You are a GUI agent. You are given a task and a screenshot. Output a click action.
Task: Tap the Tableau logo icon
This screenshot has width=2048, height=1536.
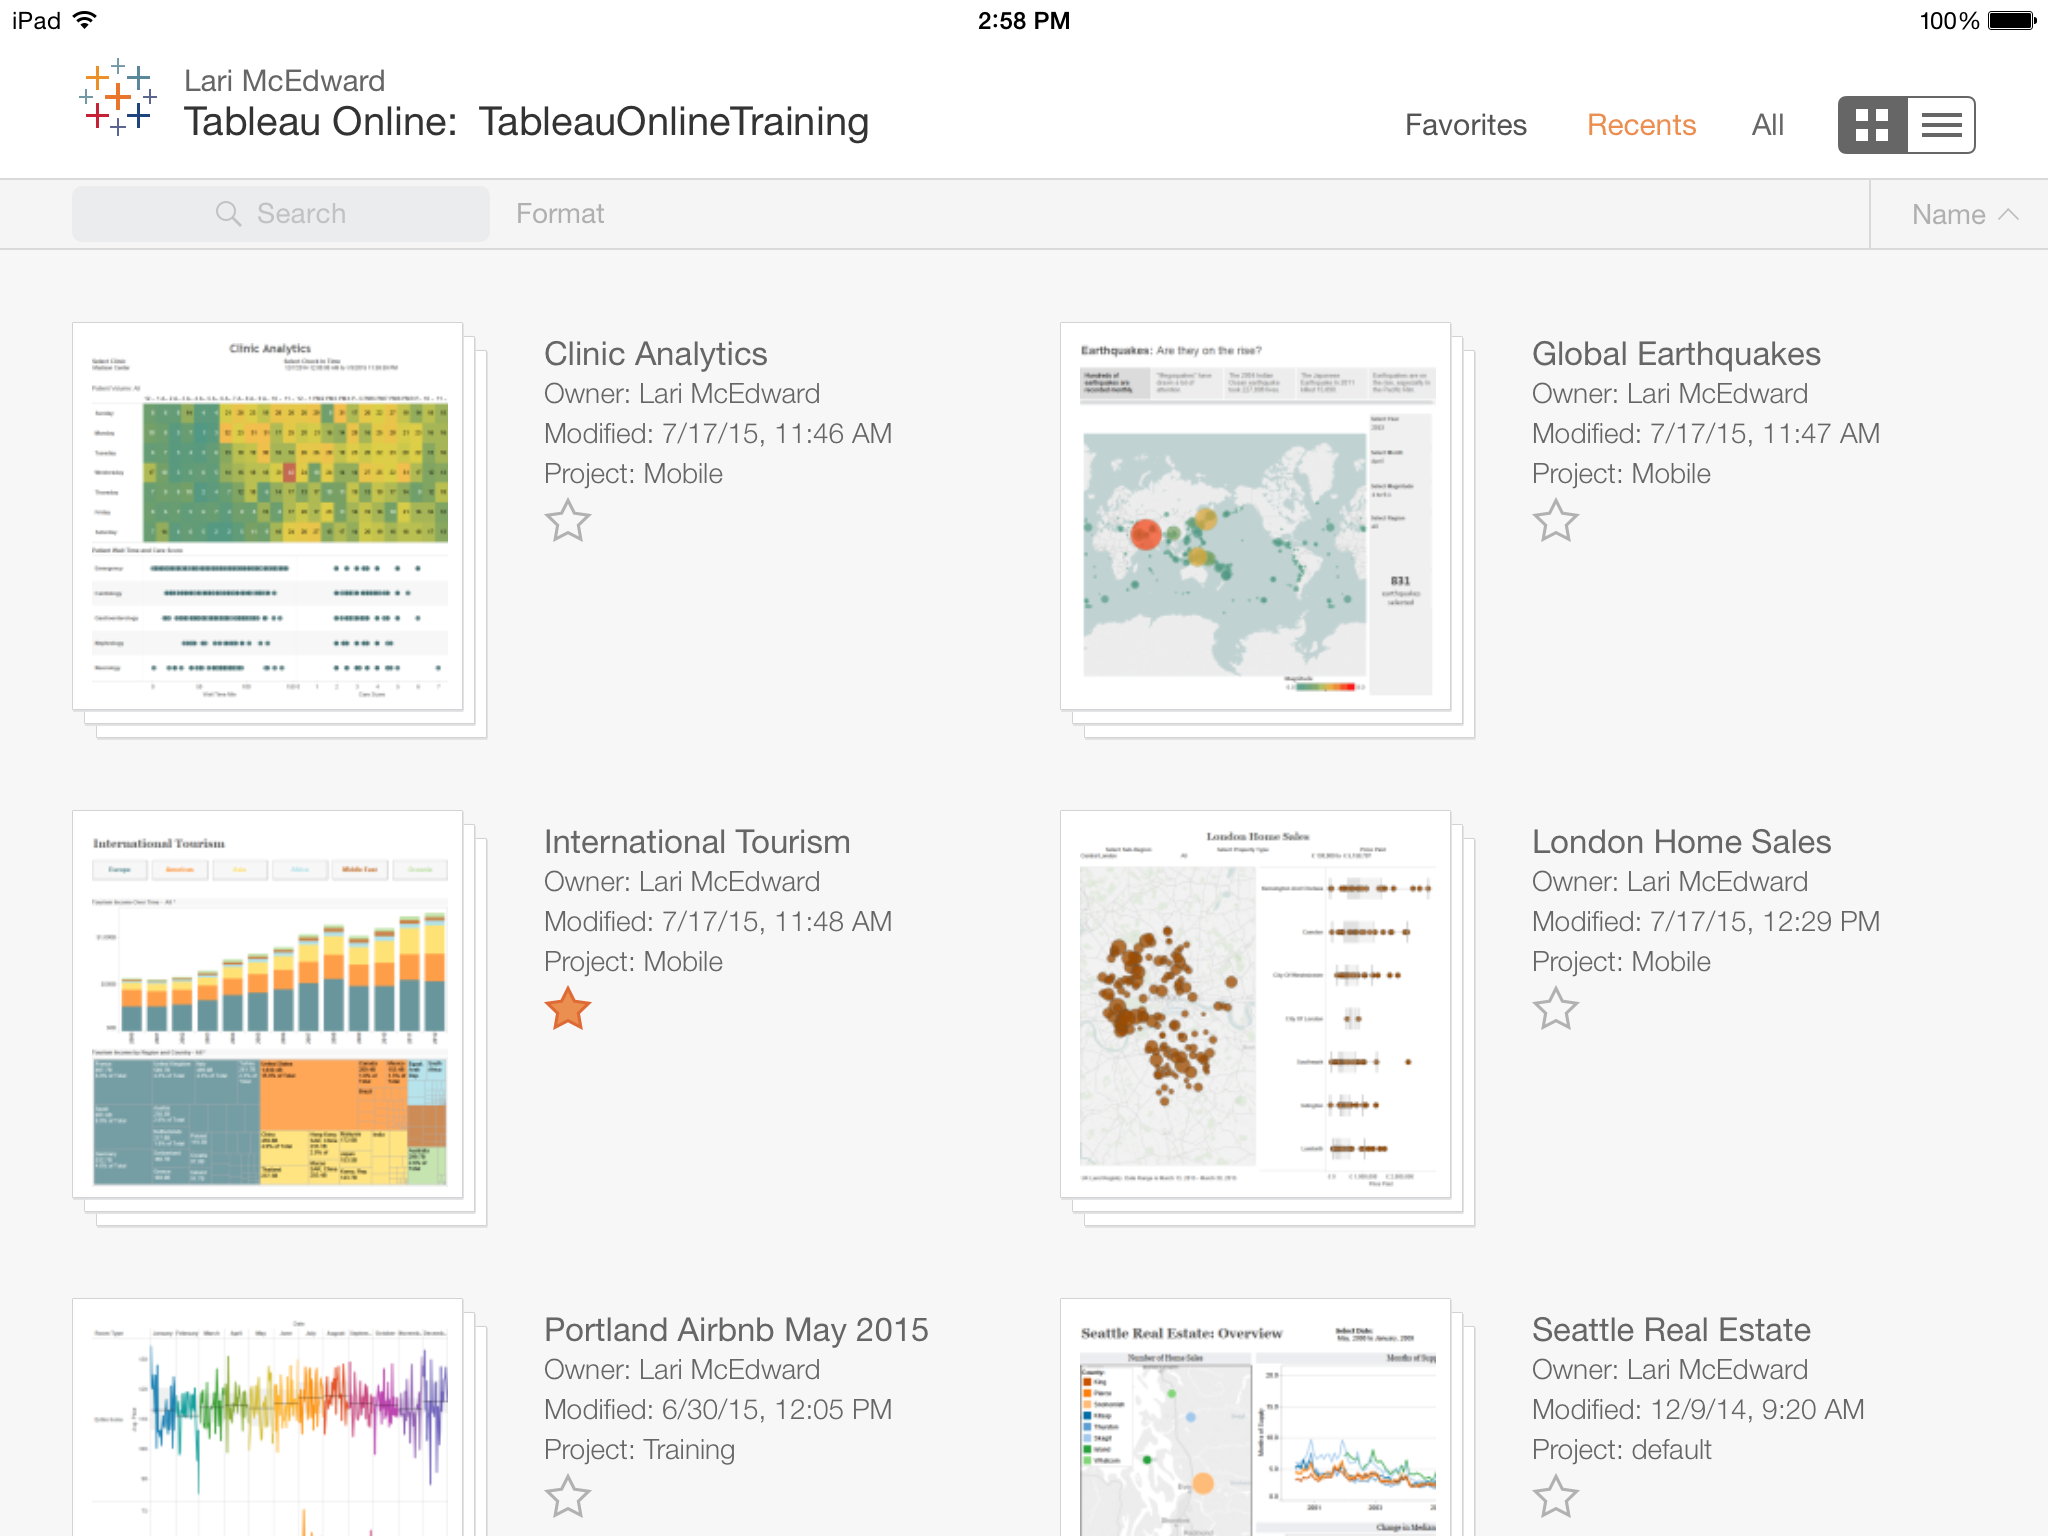118,97
